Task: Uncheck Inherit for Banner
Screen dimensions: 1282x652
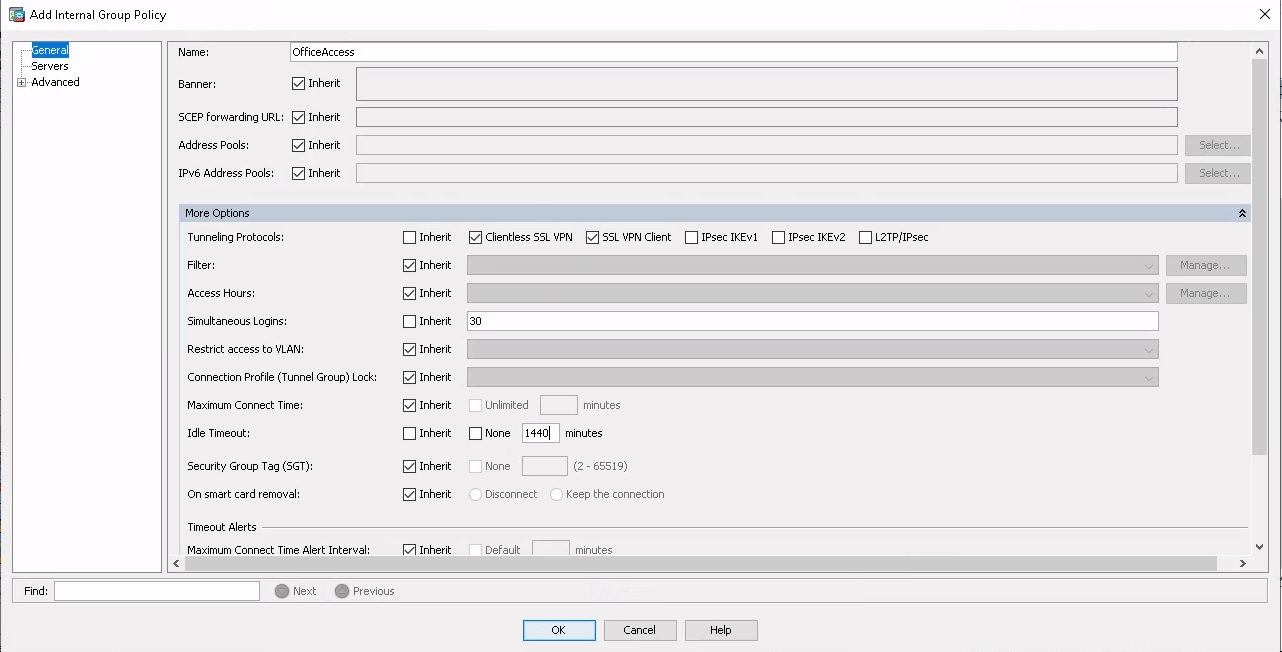Action: click(298, 83)
